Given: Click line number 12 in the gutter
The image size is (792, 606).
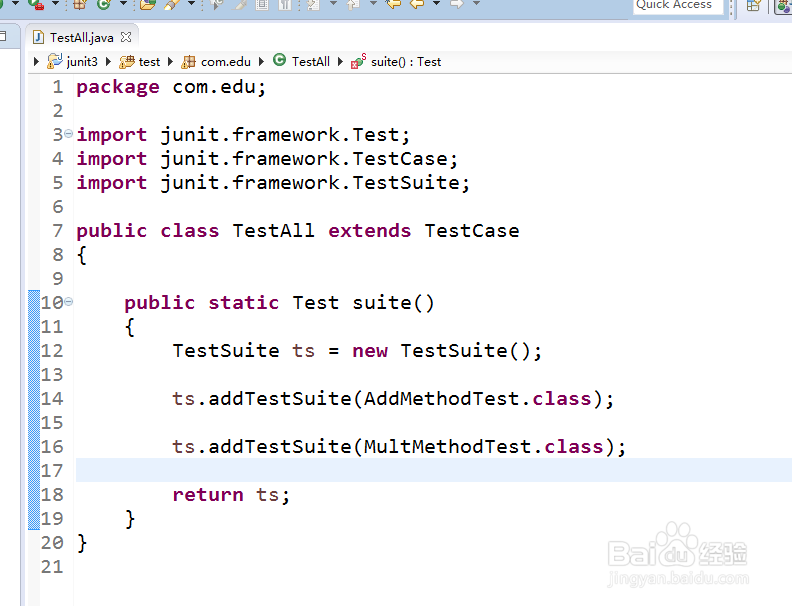Looking at the screenshot, I should [52, 351].
